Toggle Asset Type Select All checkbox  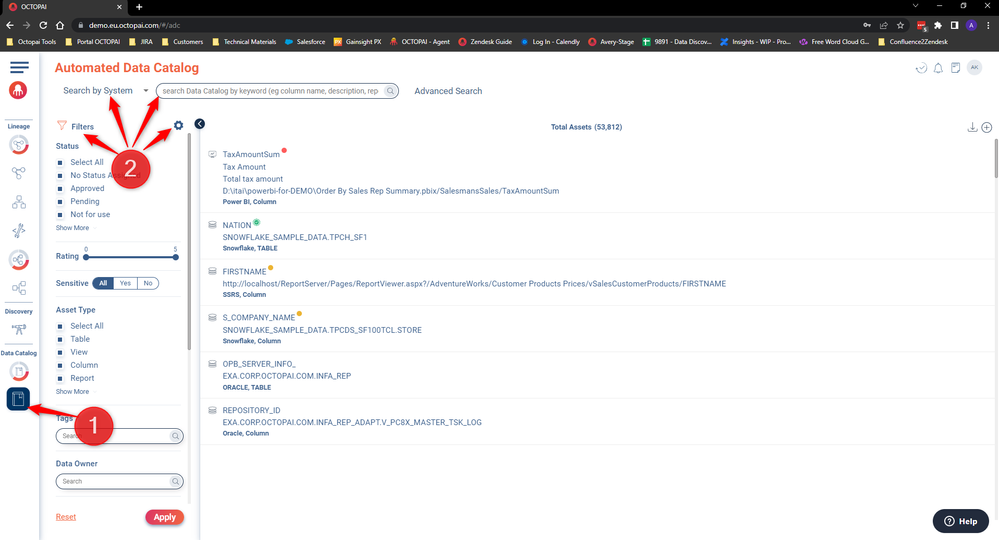[60, 326]
